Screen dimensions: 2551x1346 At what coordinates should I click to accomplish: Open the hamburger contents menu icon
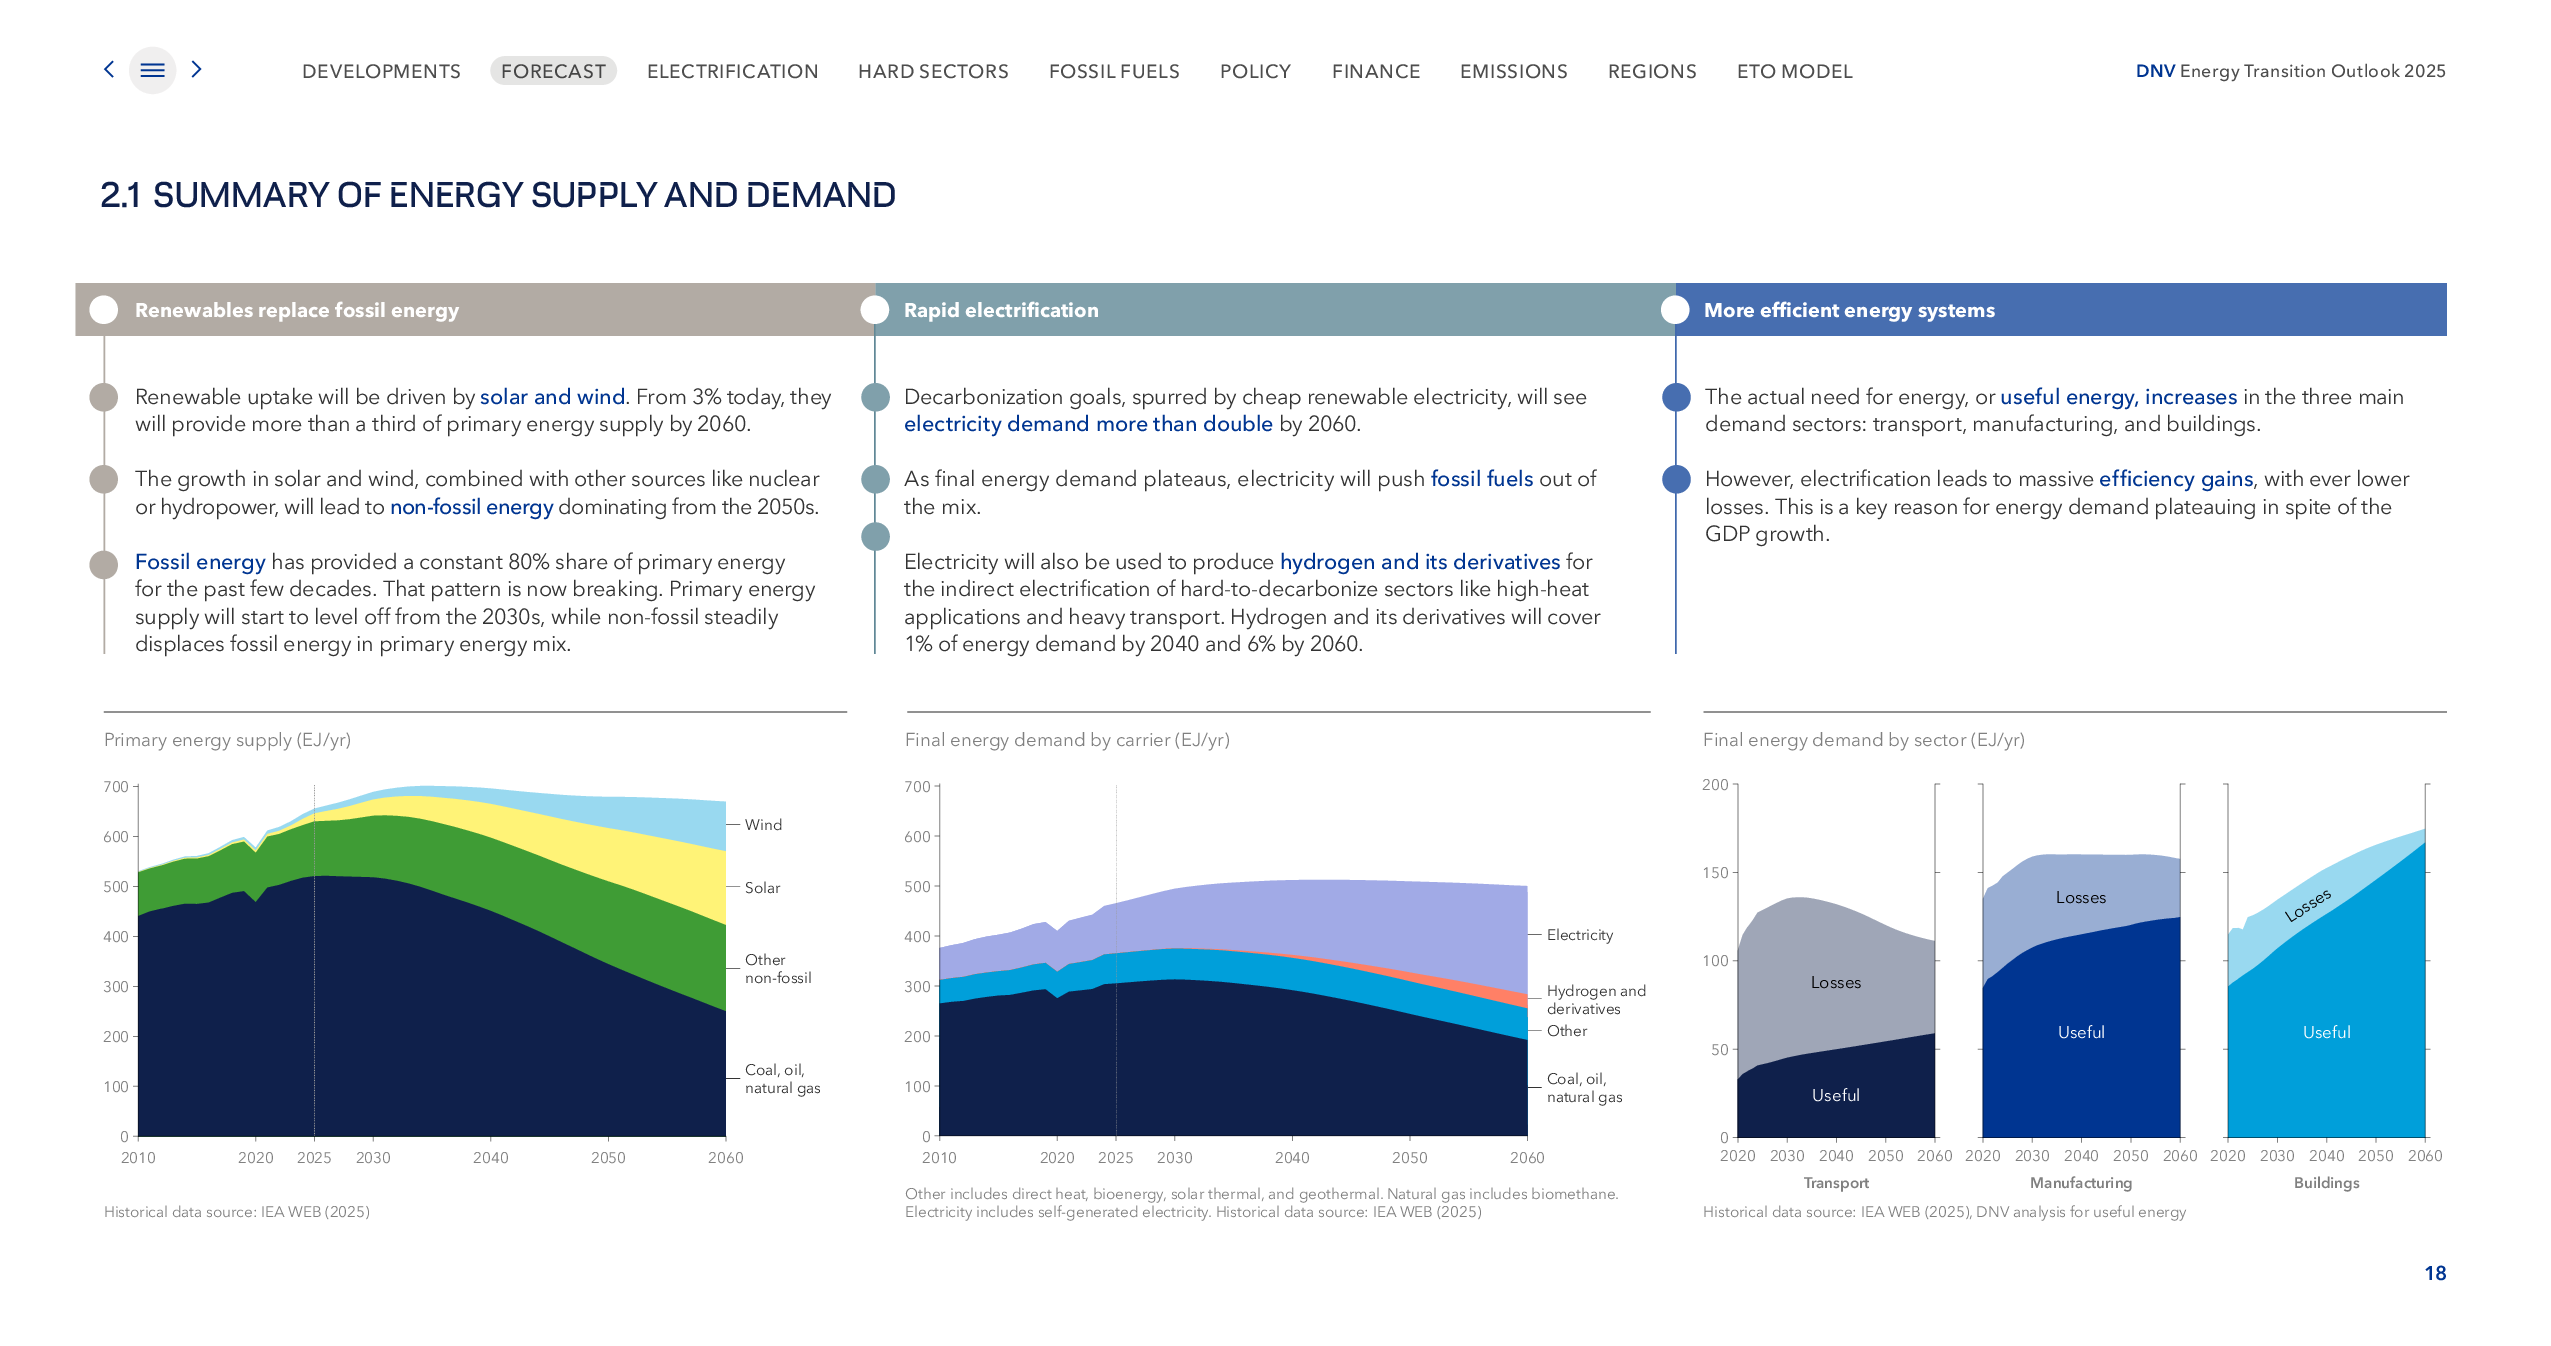(152, 70)
